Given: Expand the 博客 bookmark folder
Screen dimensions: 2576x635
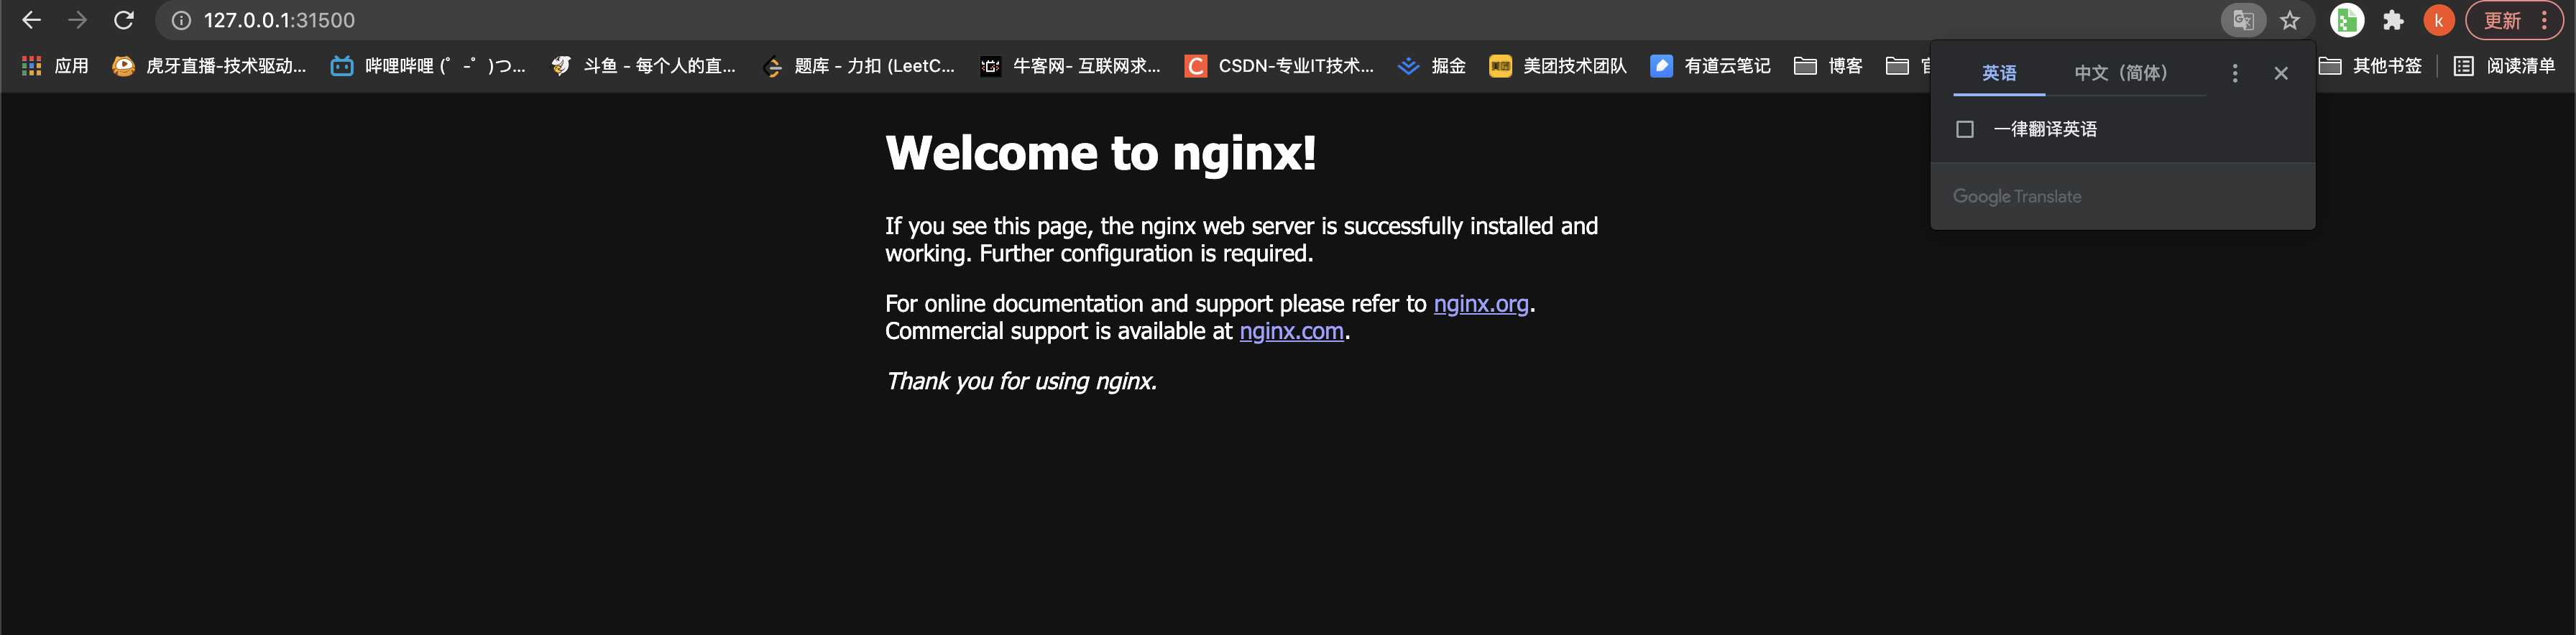Looking at the screenshot, I should pyautogui.click(x=1828, y=66).
